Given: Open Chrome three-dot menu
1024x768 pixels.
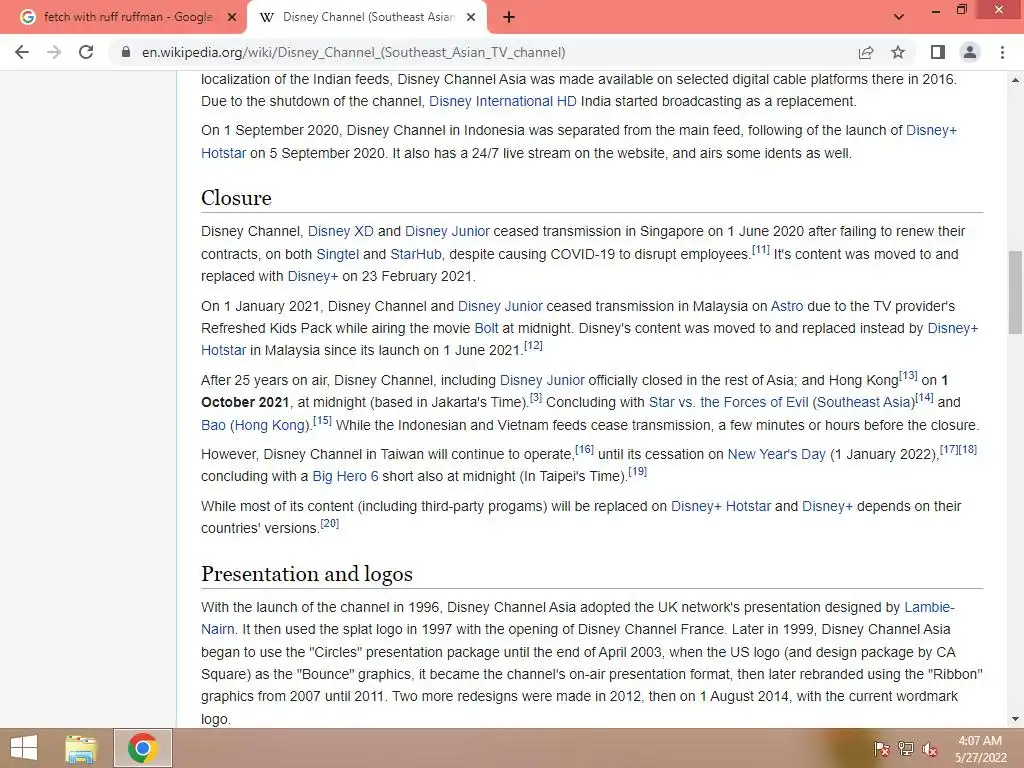Looking at the screenshot, I should [x=1002, y=52].
